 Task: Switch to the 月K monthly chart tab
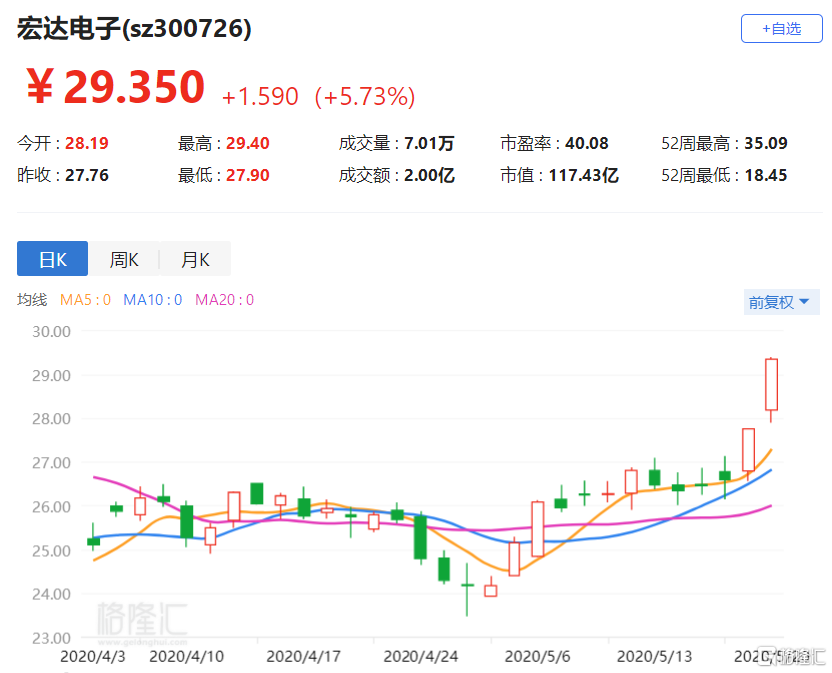pyautogui.click(x=195, y=258)
